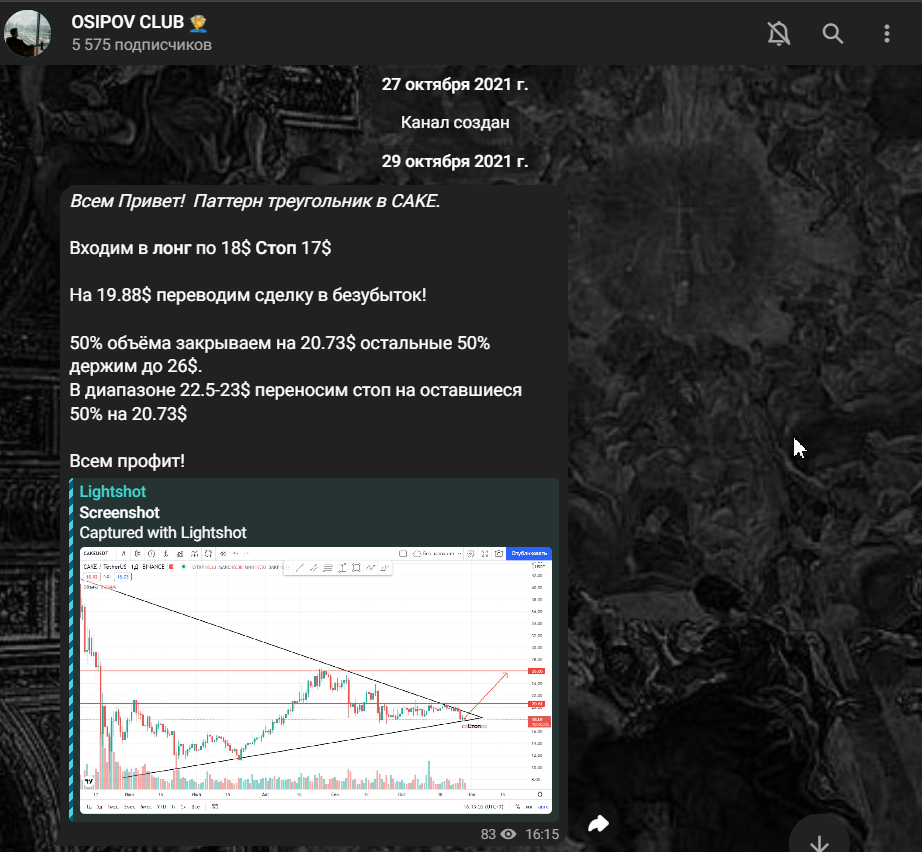922x852 pixels.
Task: Jump to latest messages down arrow
Action: pos(819,843)
